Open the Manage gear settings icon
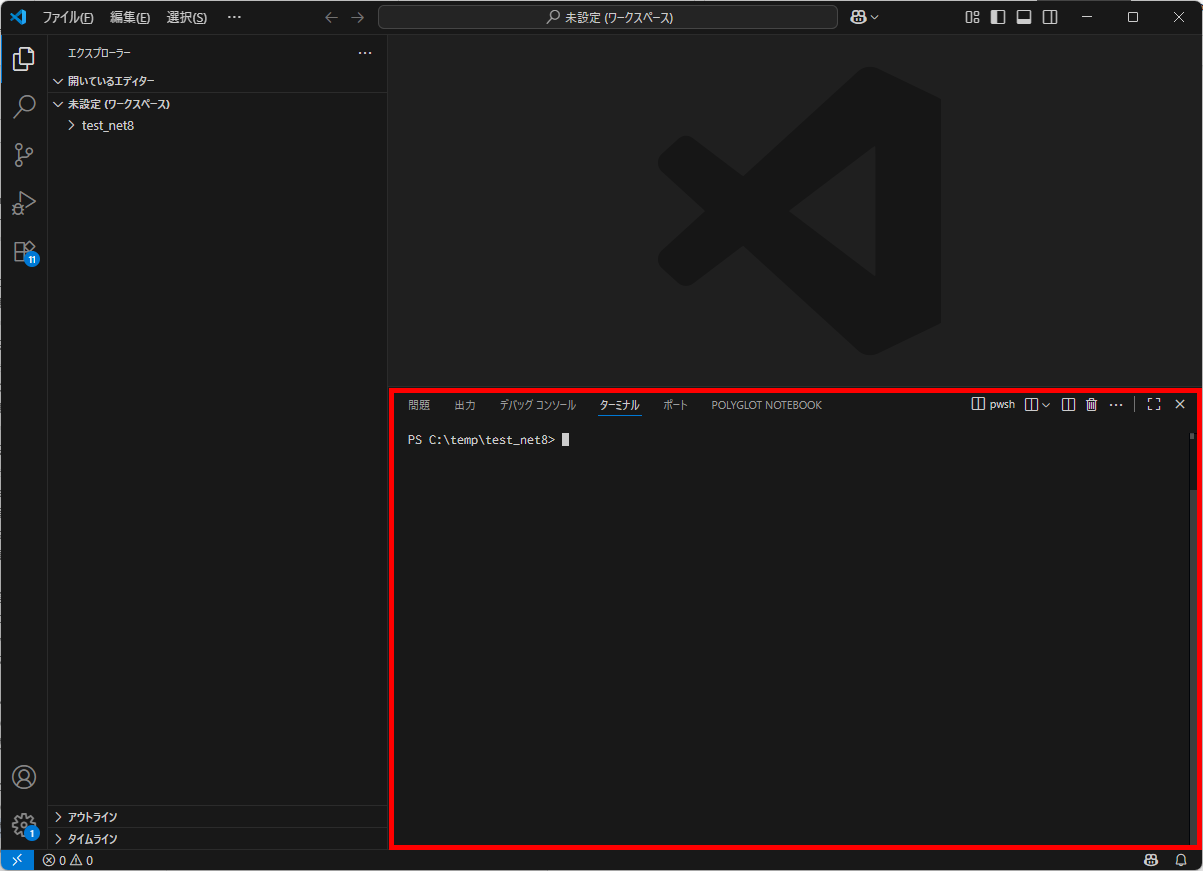 (x=23, y=825)
